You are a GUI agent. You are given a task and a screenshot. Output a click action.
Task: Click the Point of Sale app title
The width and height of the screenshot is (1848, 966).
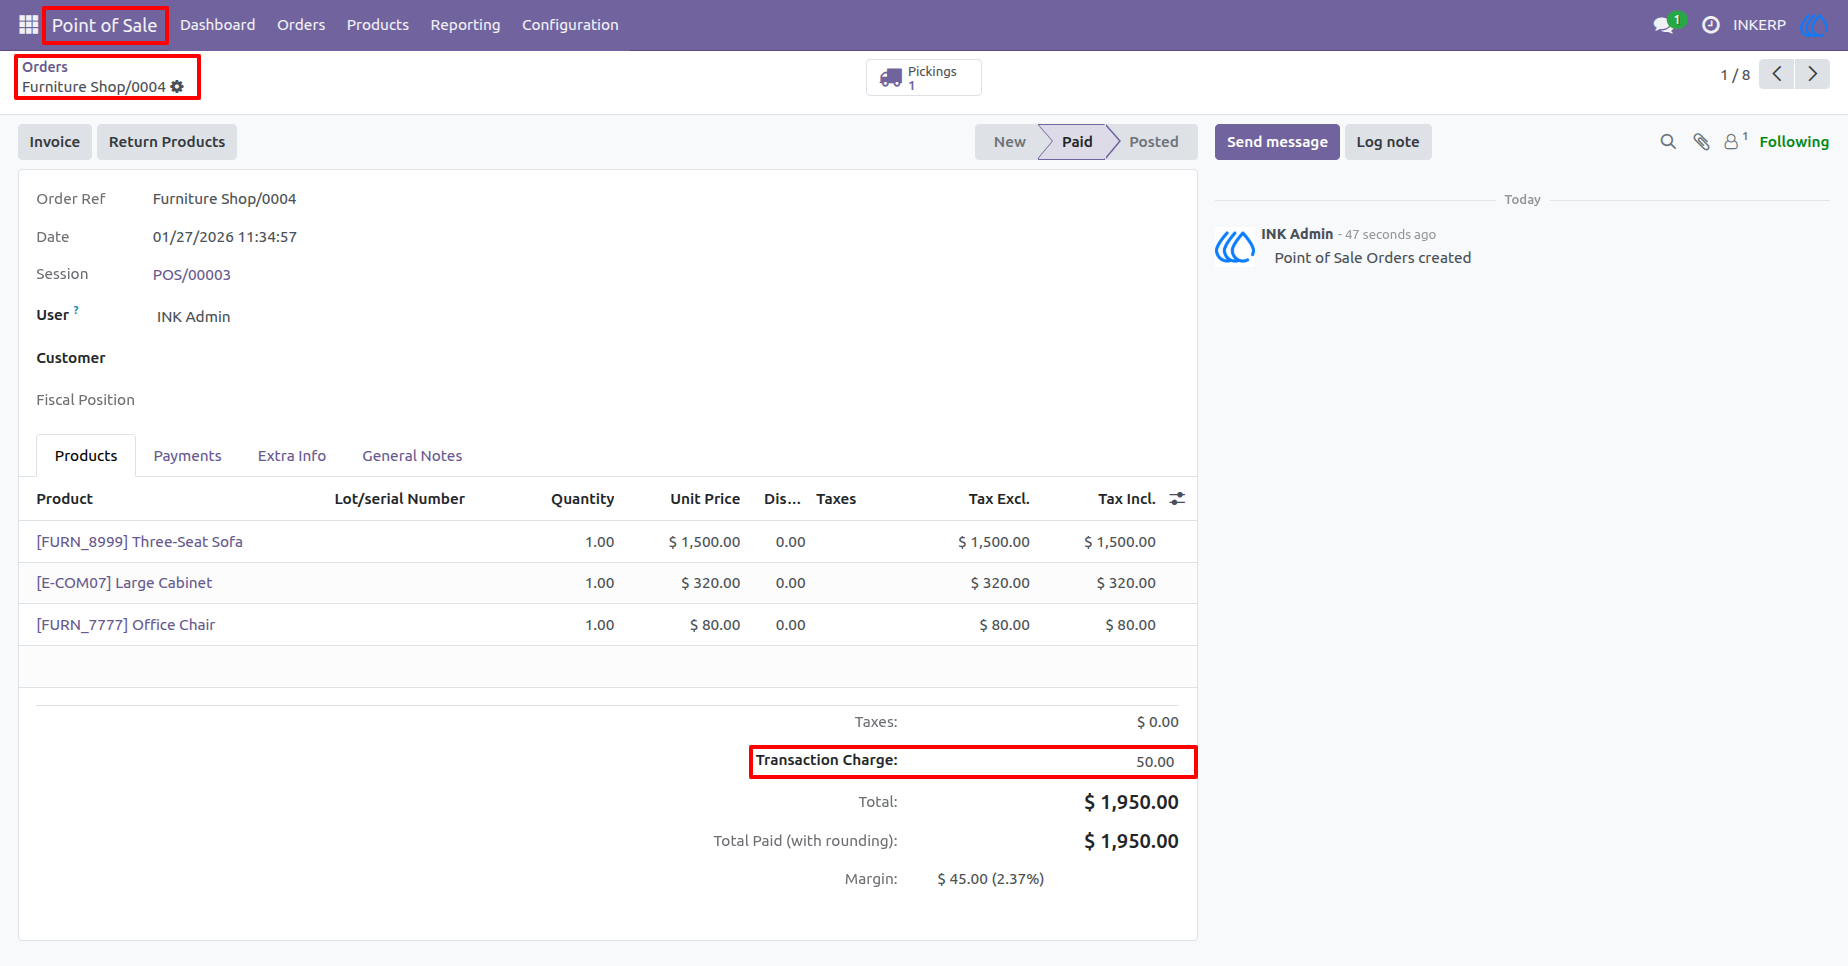[x=105, y=25]
